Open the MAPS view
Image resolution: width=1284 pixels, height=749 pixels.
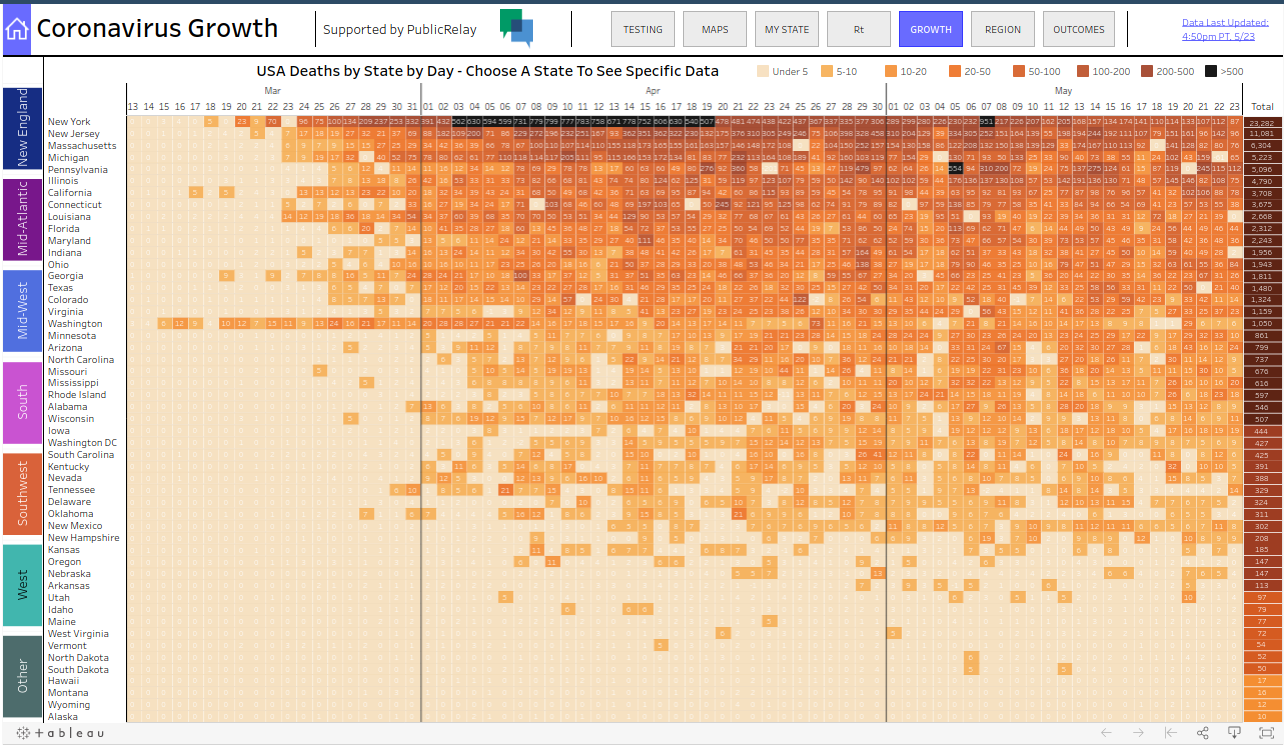pyautogui.click(x=714, y=29)
